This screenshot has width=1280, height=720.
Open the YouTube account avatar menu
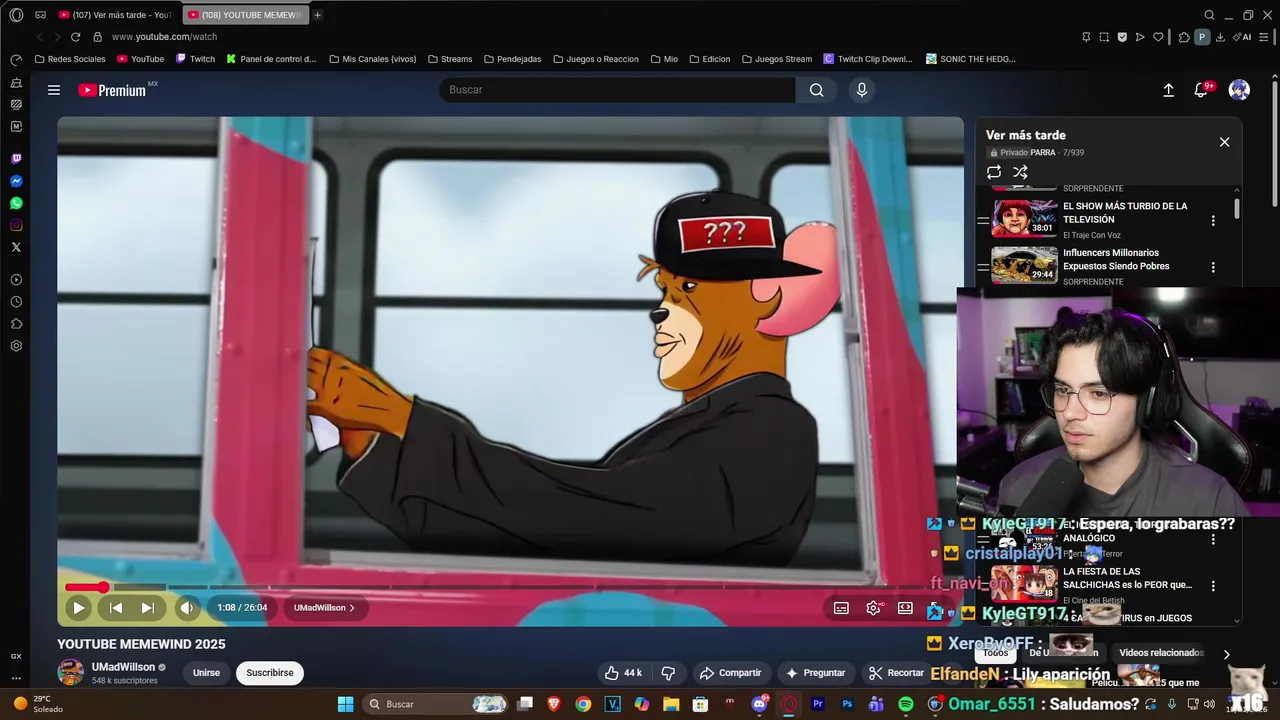coord(1239,90)
